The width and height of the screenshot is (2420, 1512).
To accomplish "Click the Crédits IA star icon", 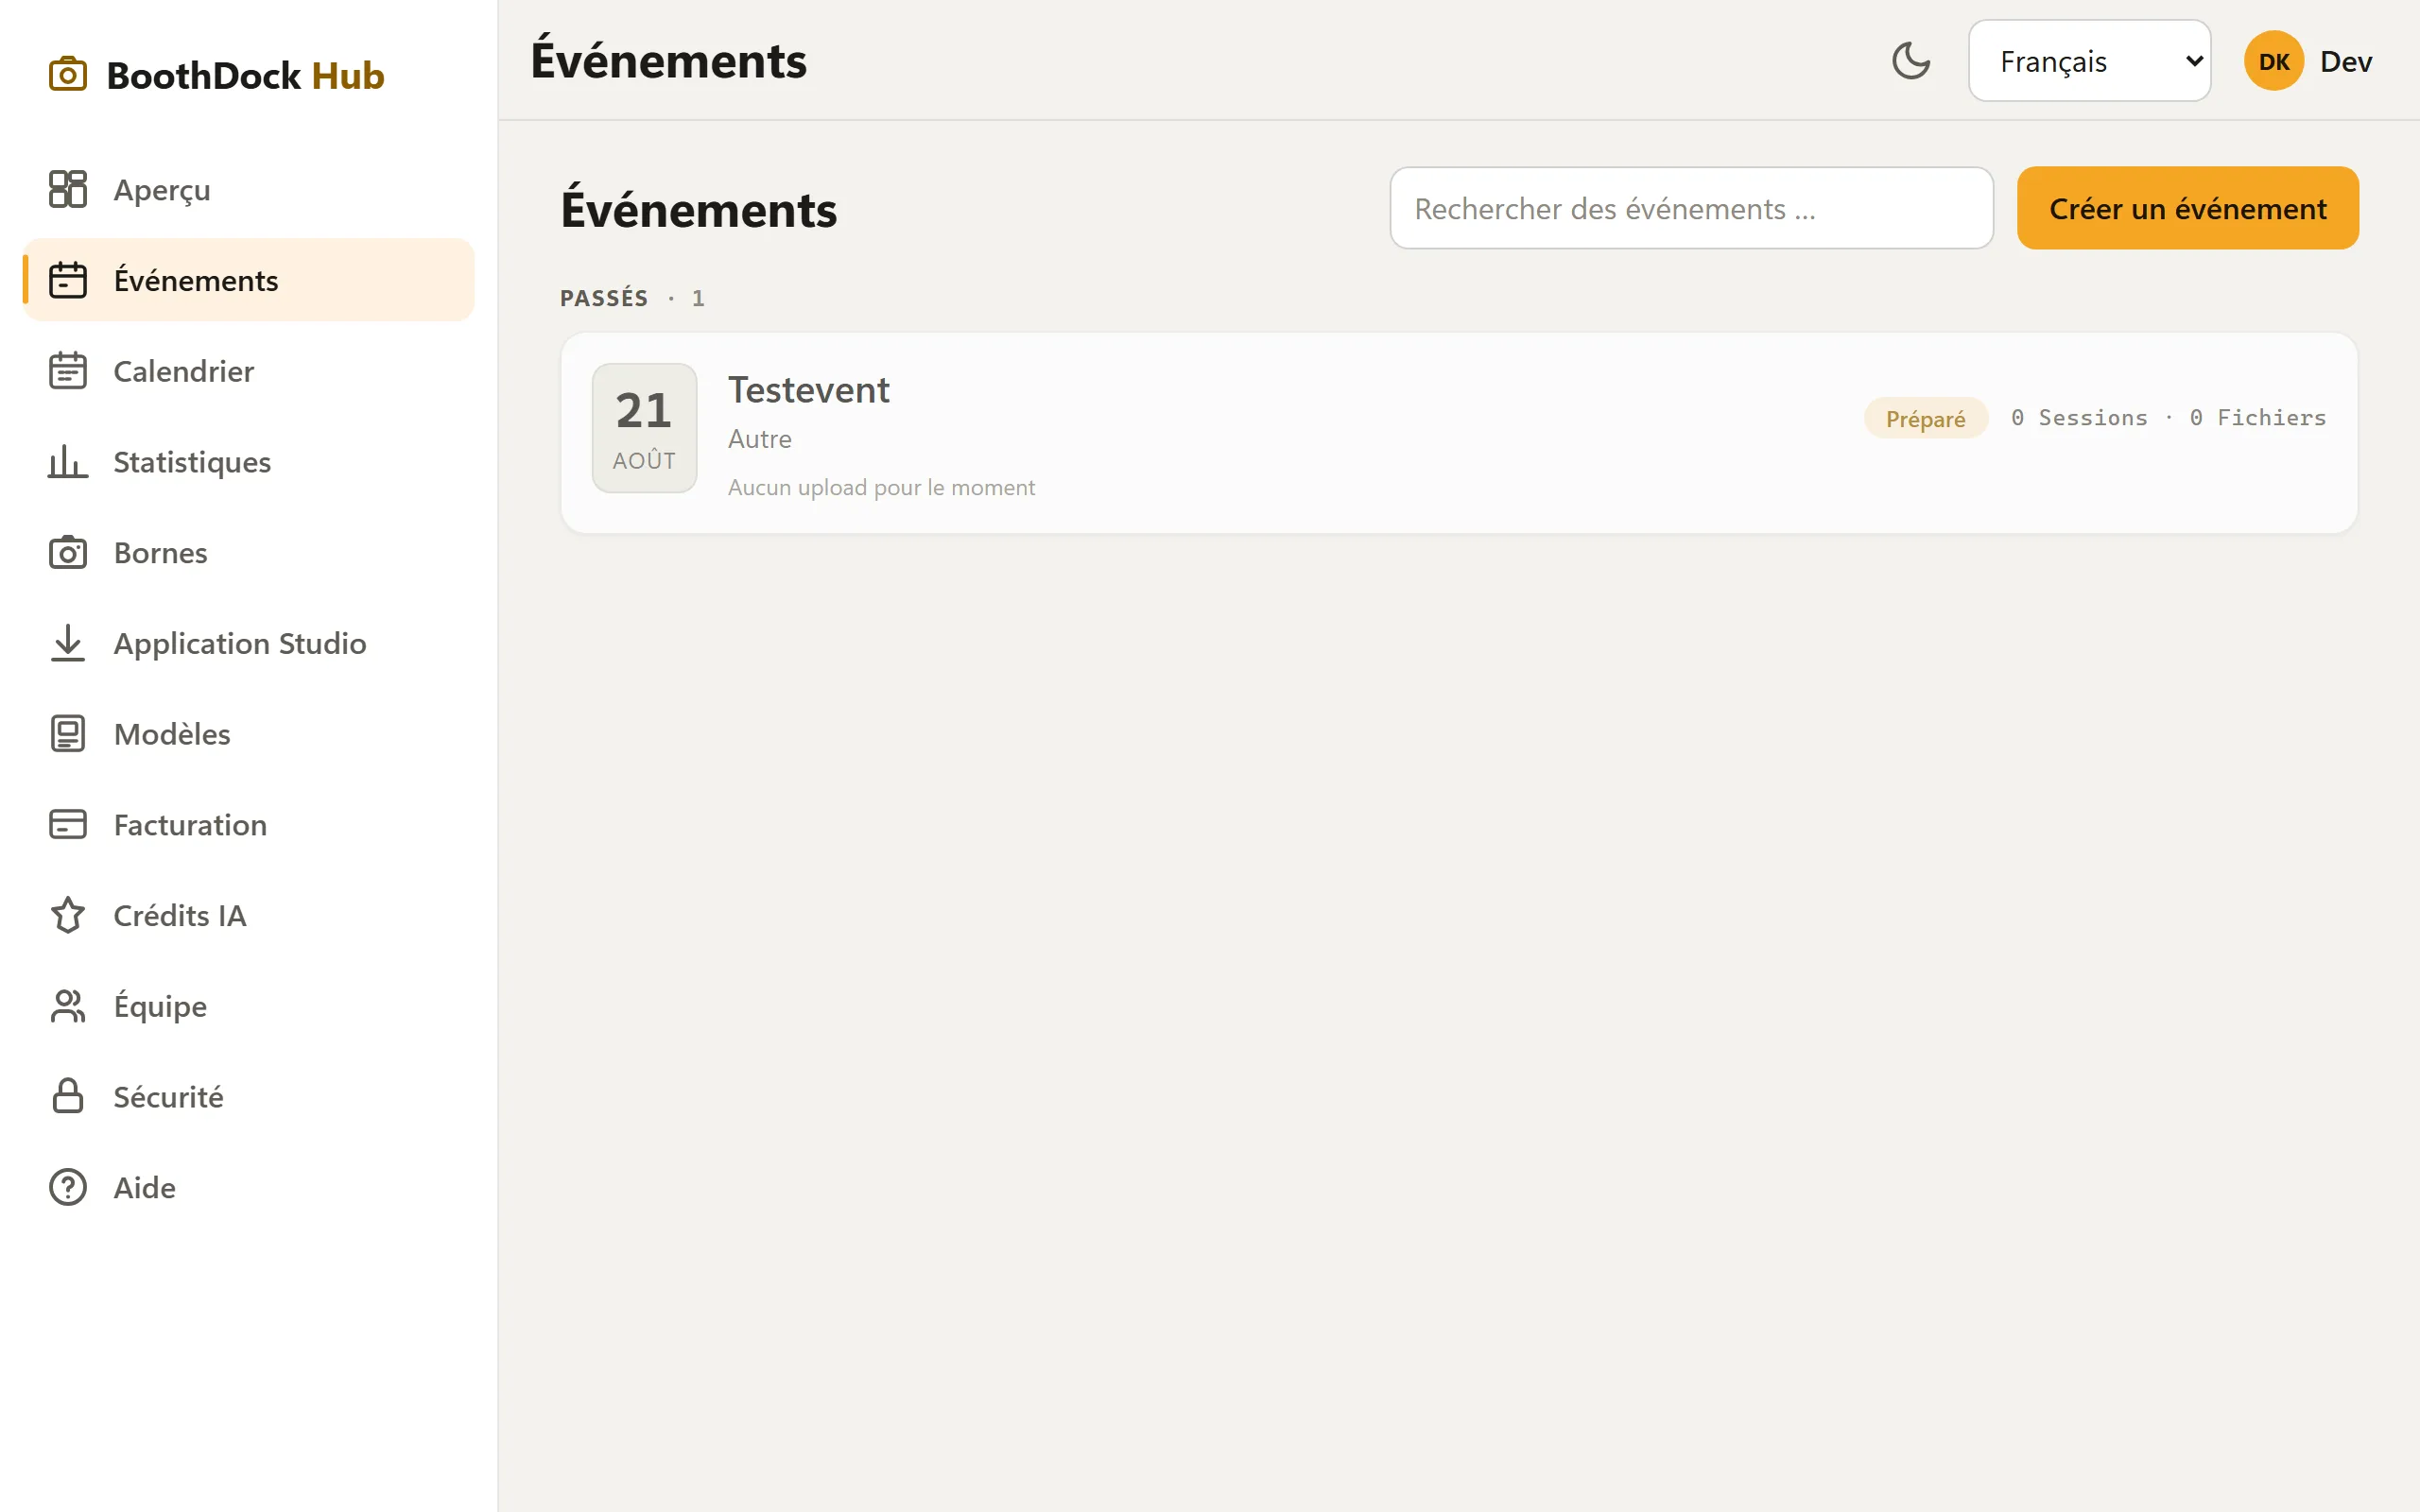I will pyautogui.click(x=68, y=915).
